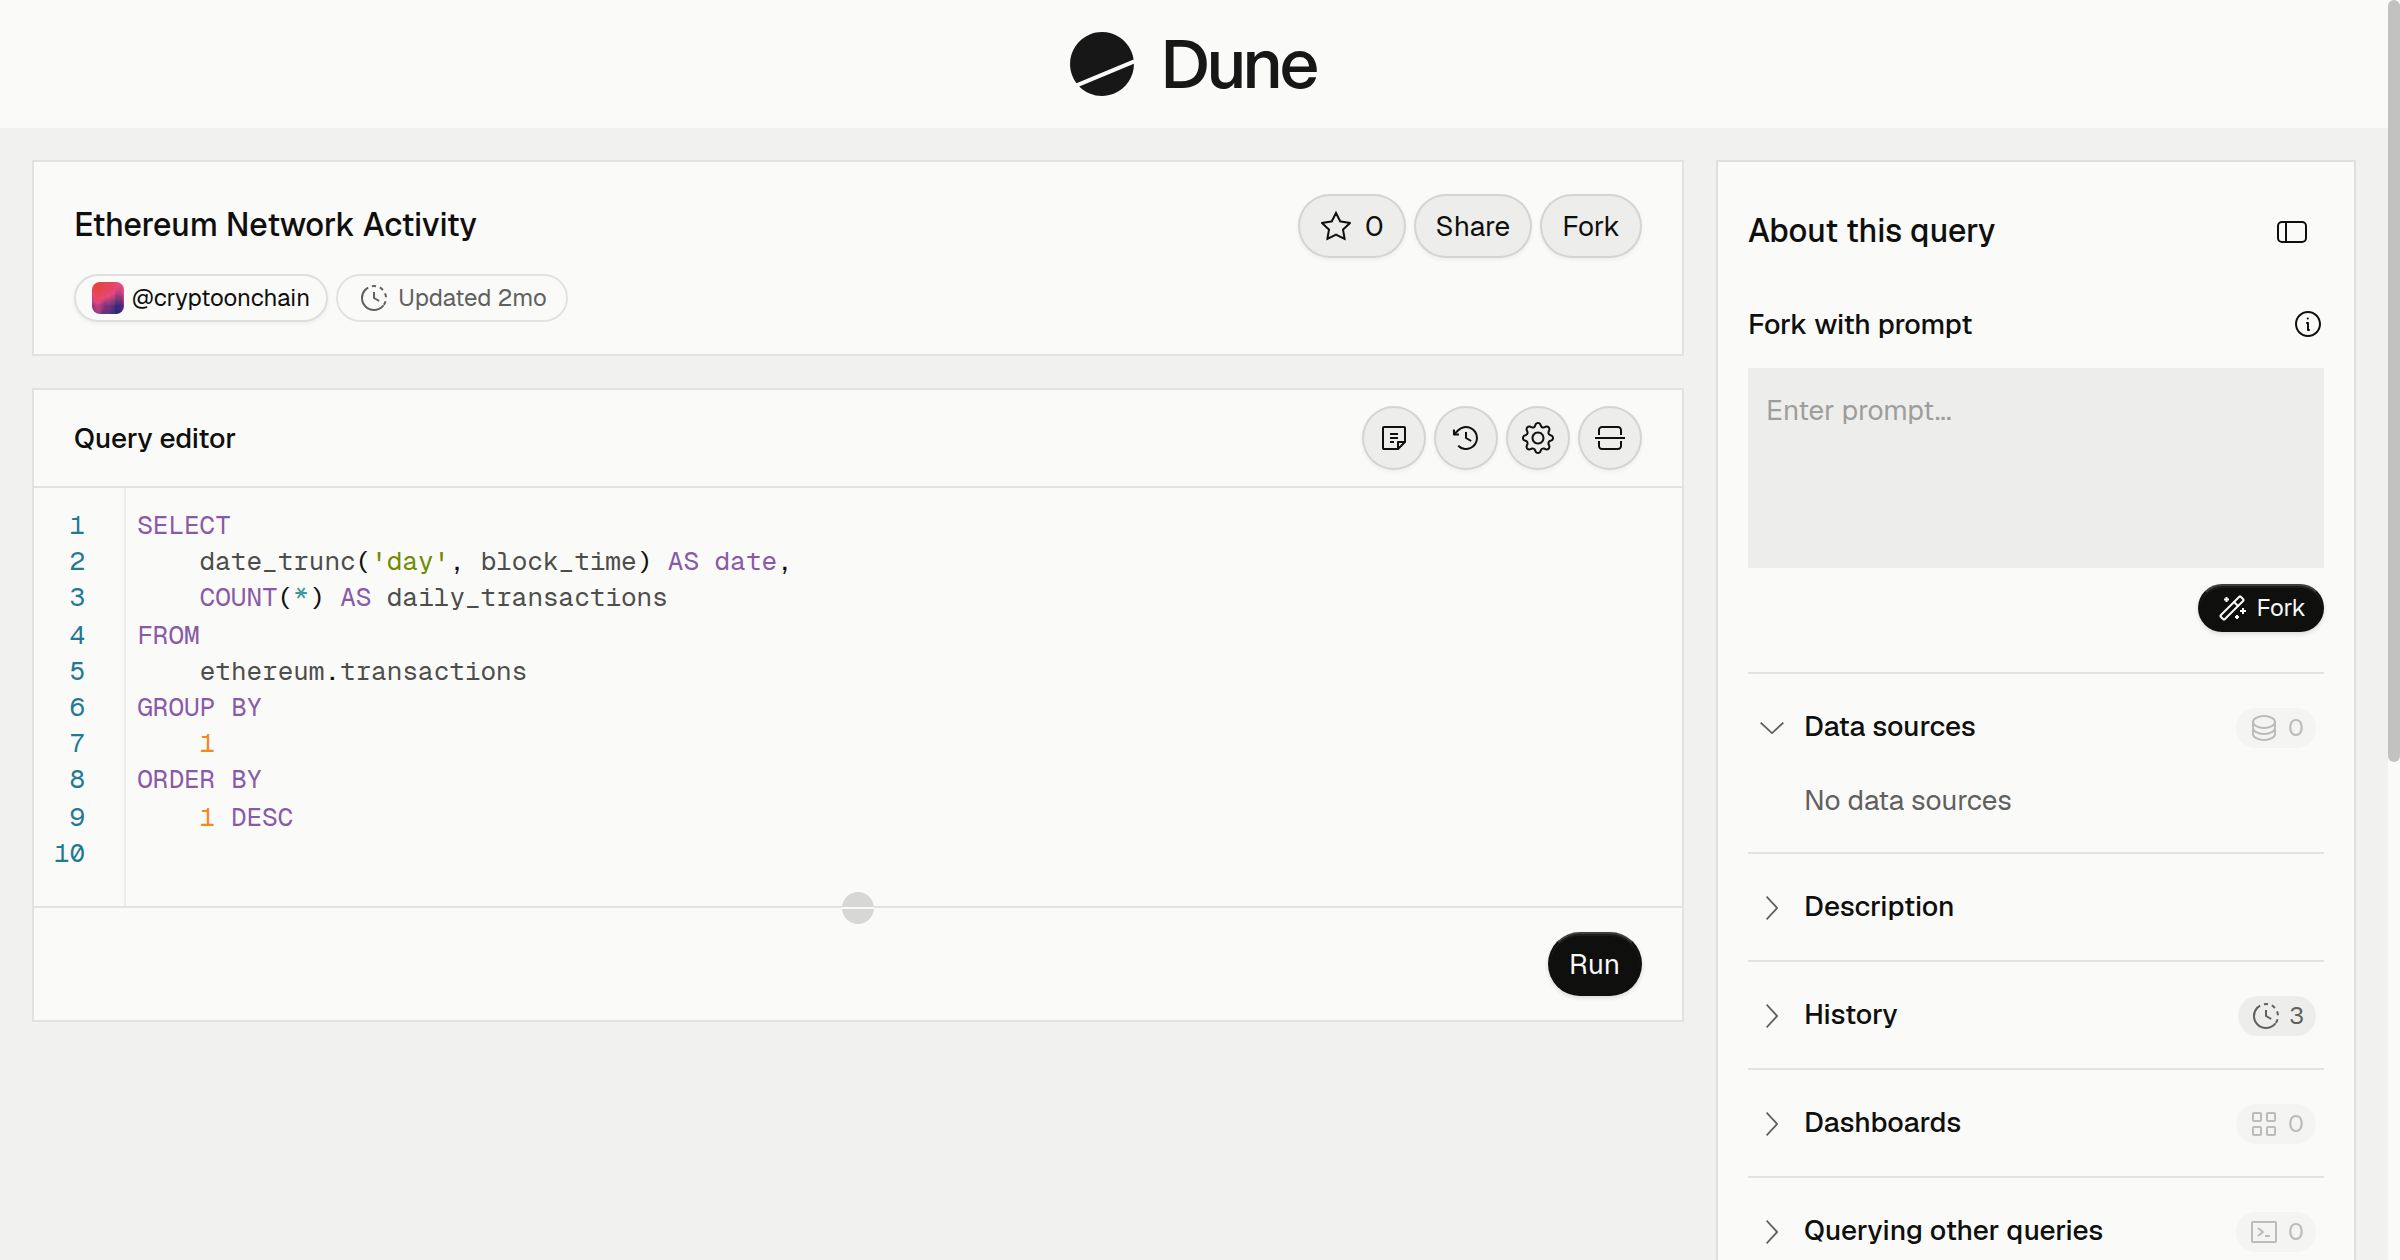Collapse the About this query sidebar
This screenshot has height=1260, width=2400.
pos(2291,232)
